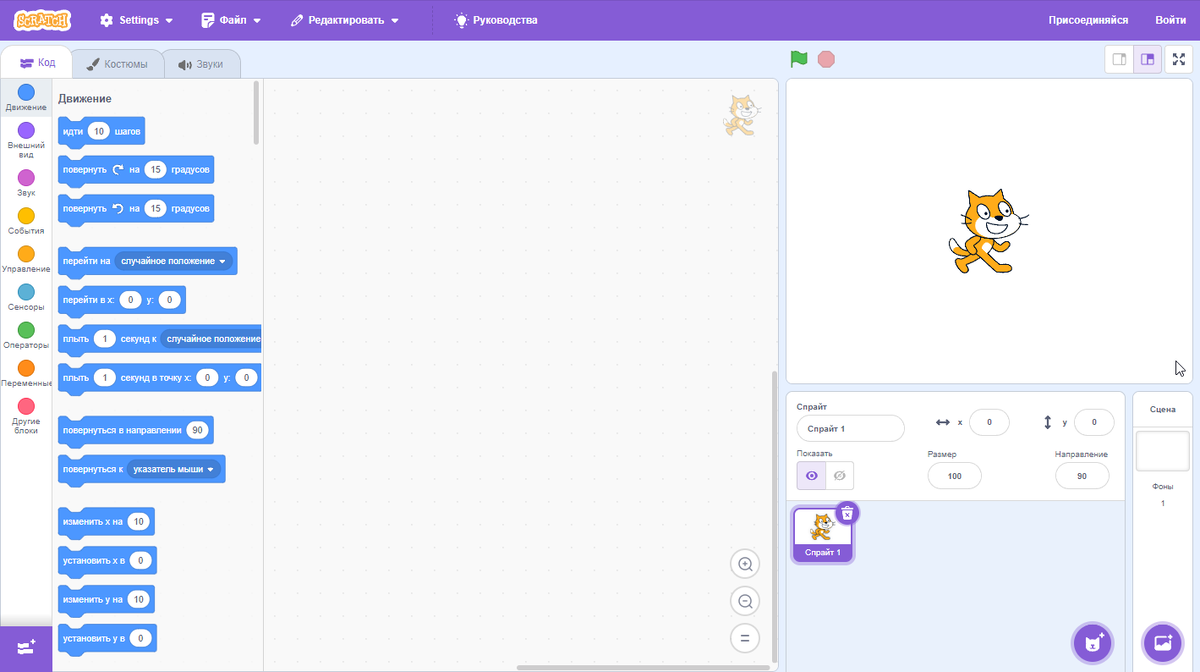Select the Сенсоры block category

[x=26, y=298]
